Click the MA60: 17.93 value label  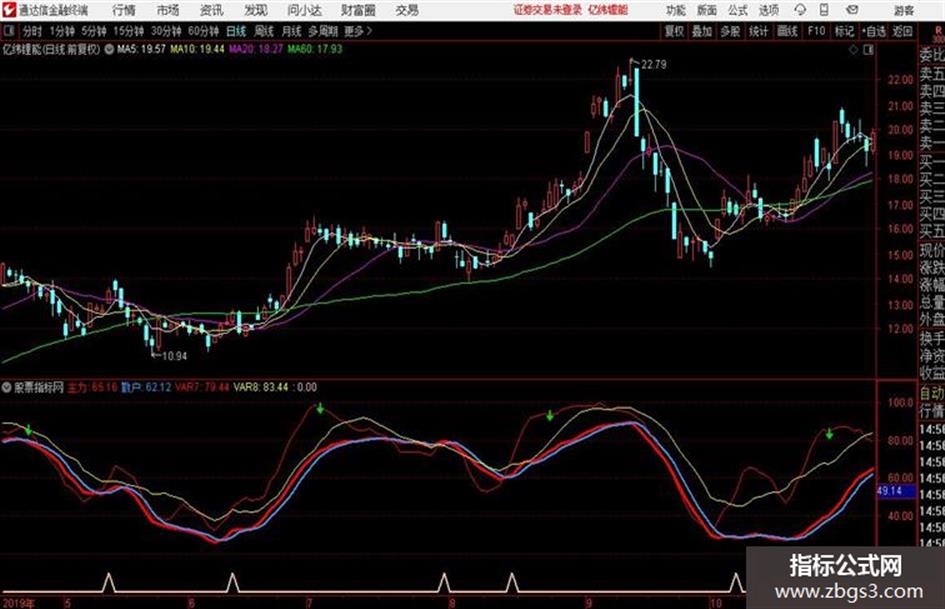pos(315,49)
